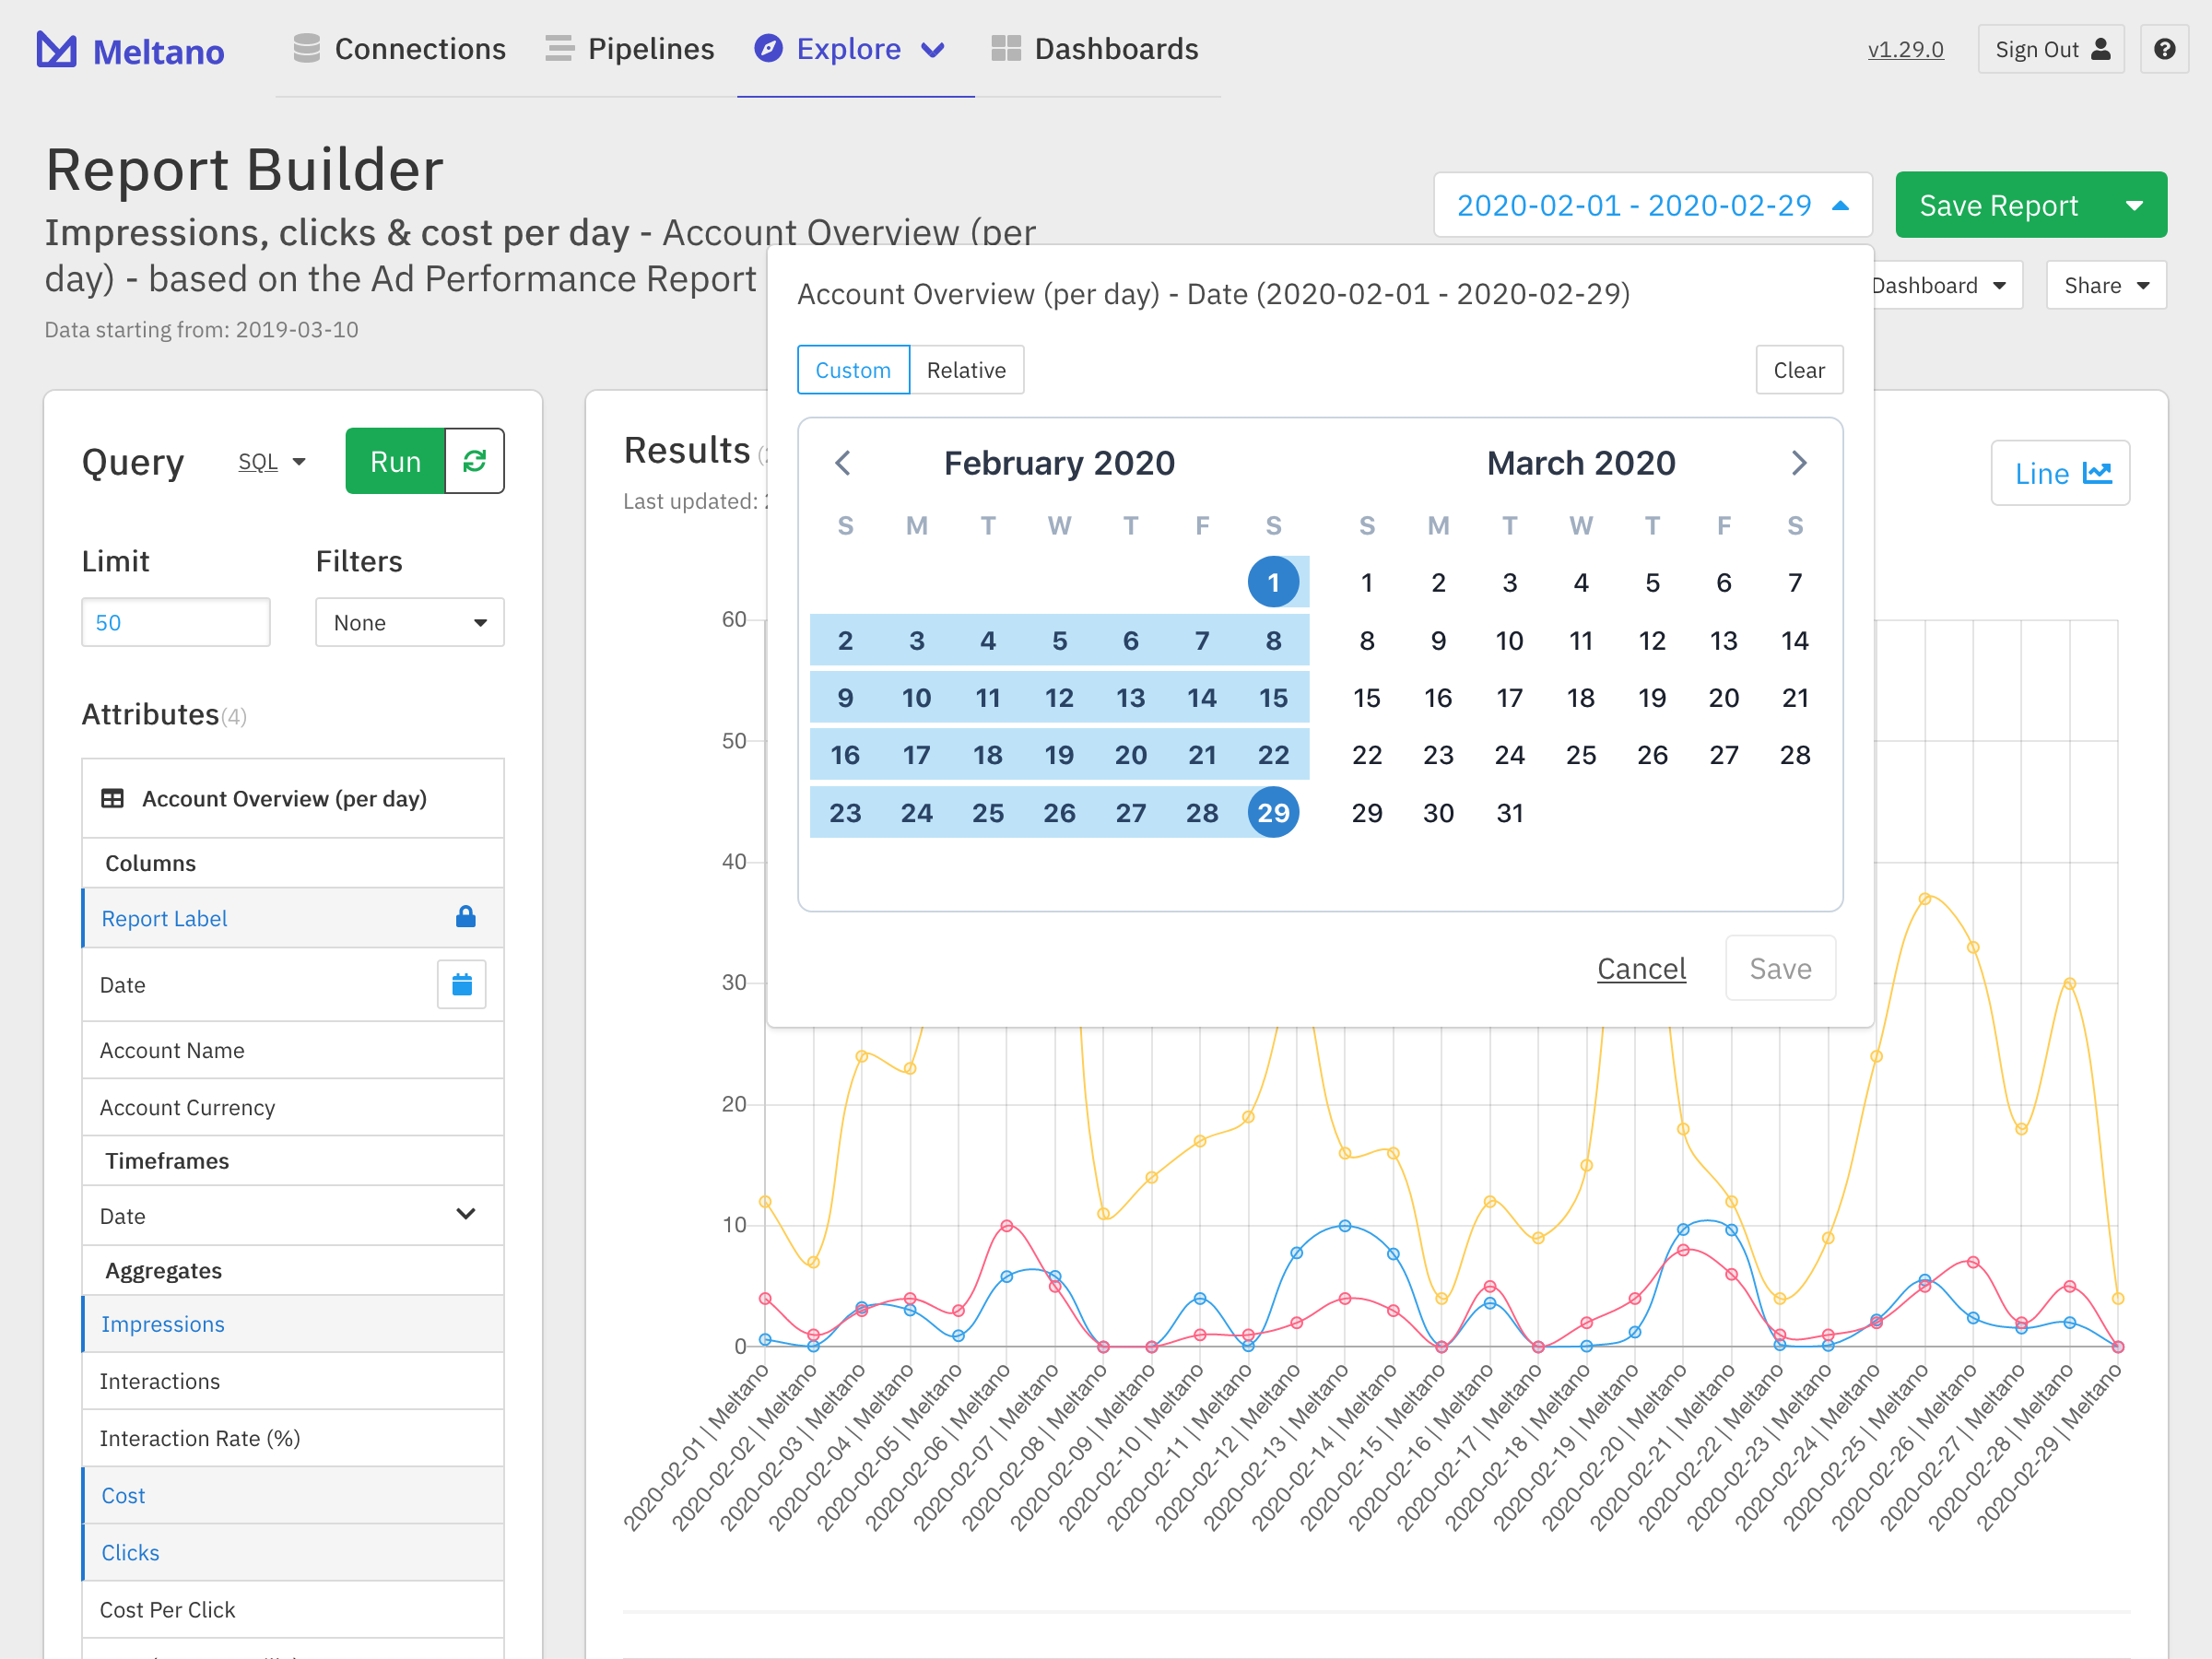Open the Filters None dropdown
Screen dimensions: 2212x1659
click(409, 622)
